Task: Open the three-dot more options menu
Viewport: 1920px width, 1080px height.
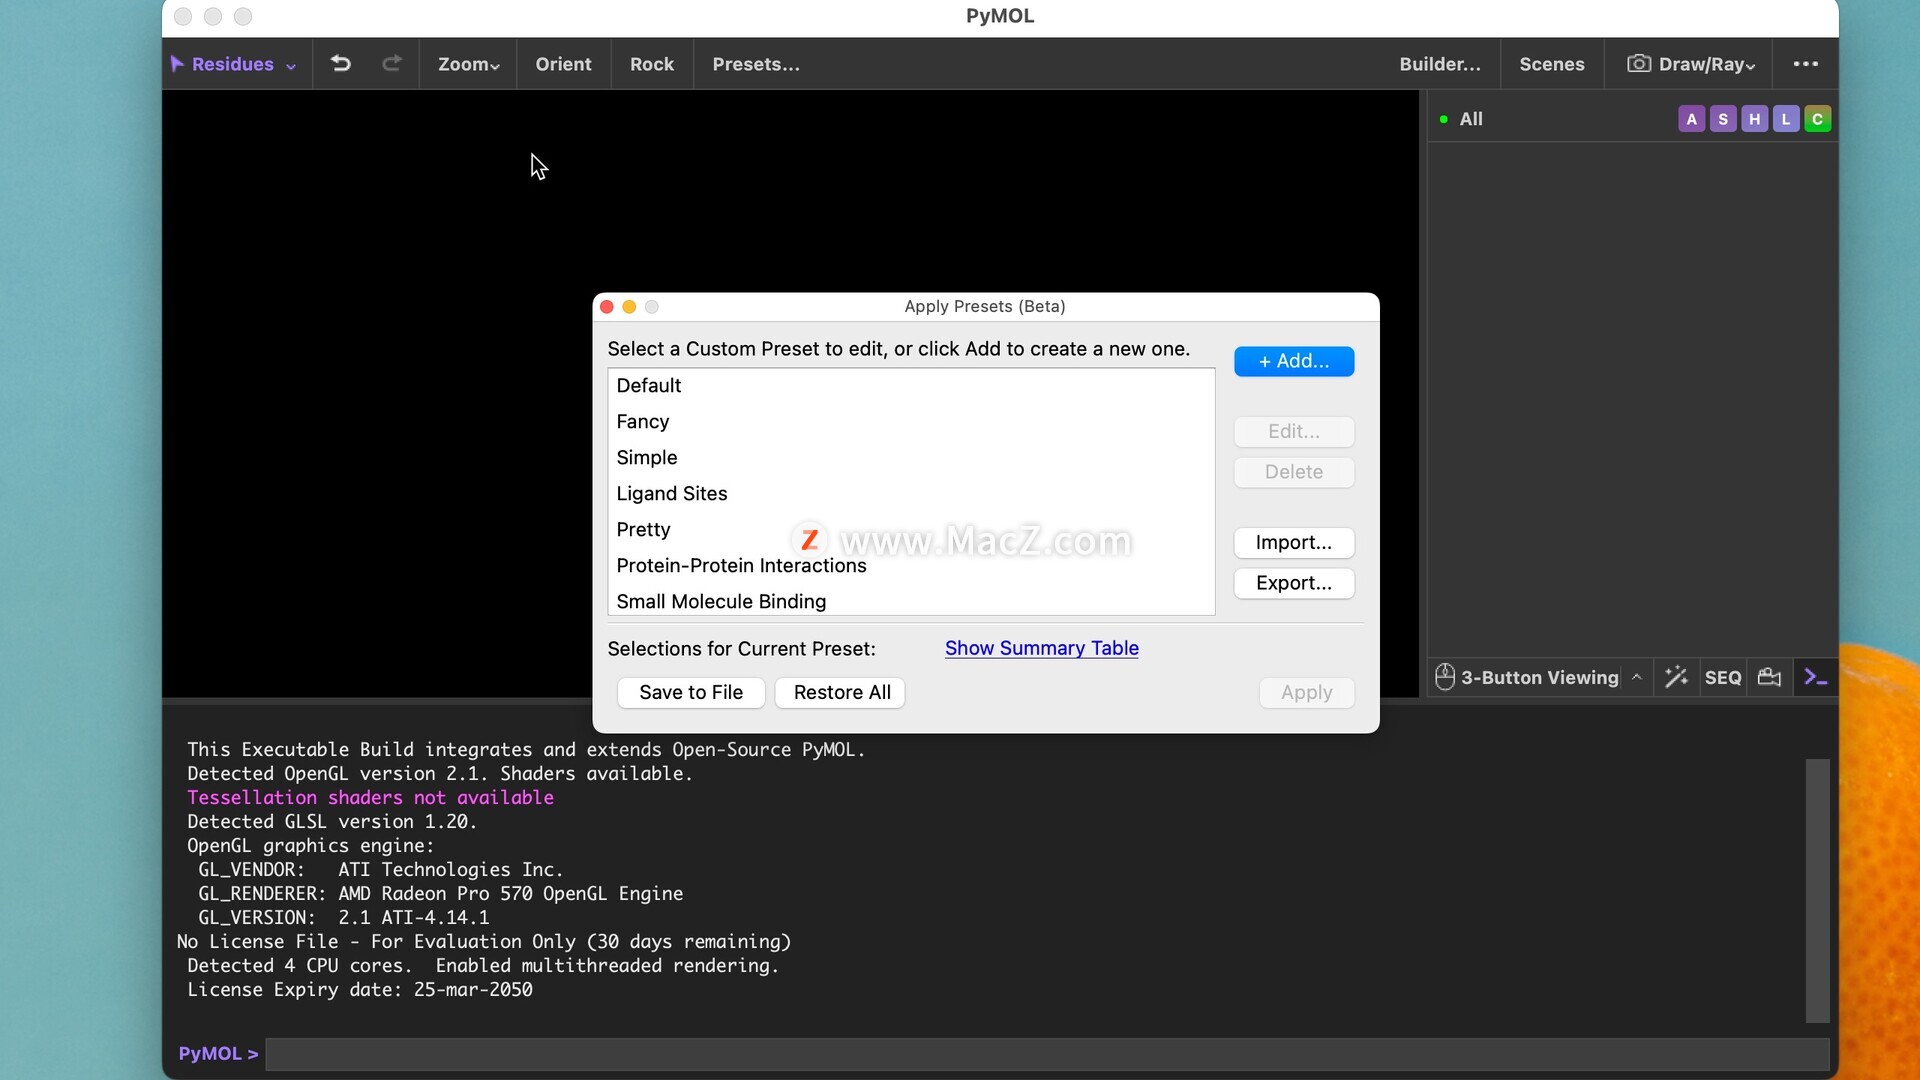Action: [1806, 64]
